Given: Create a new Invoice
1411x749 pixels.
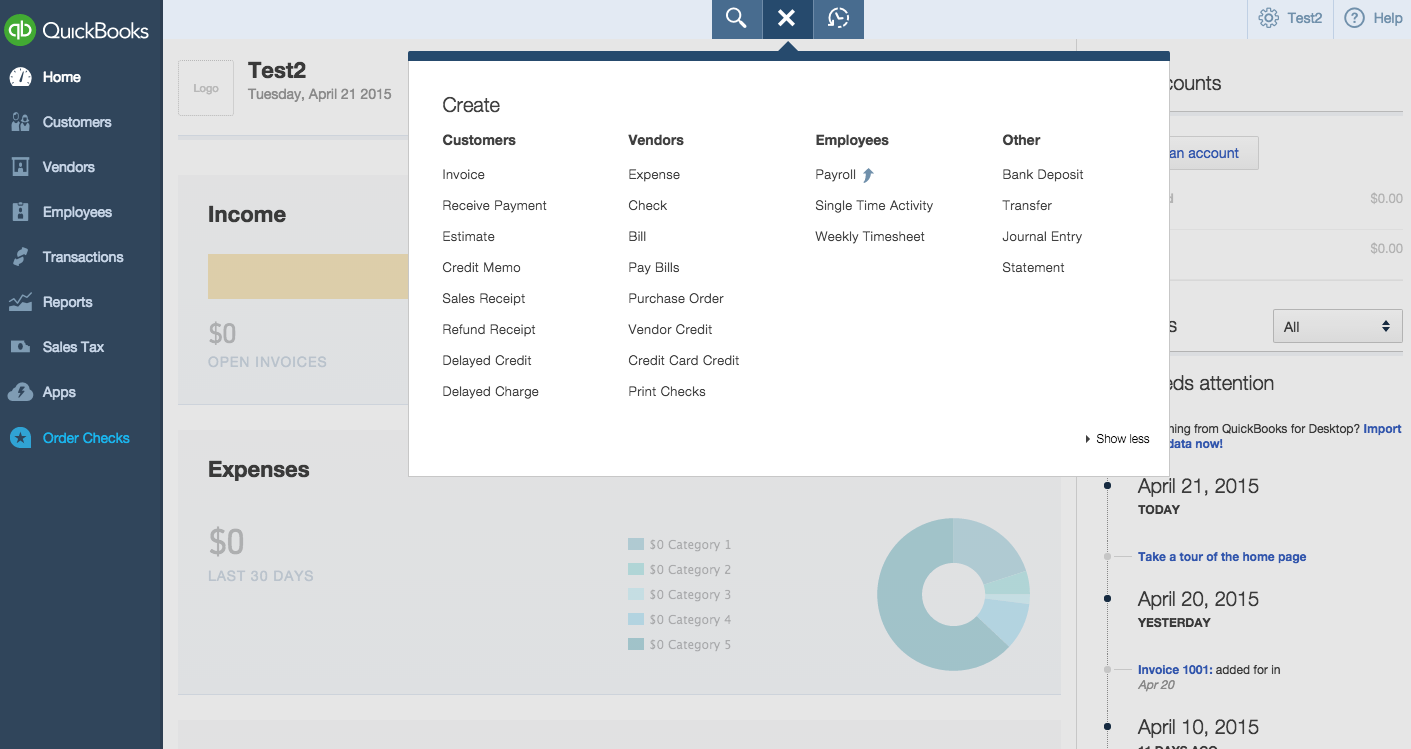Looking at the screenshot, I should (463, 174).
